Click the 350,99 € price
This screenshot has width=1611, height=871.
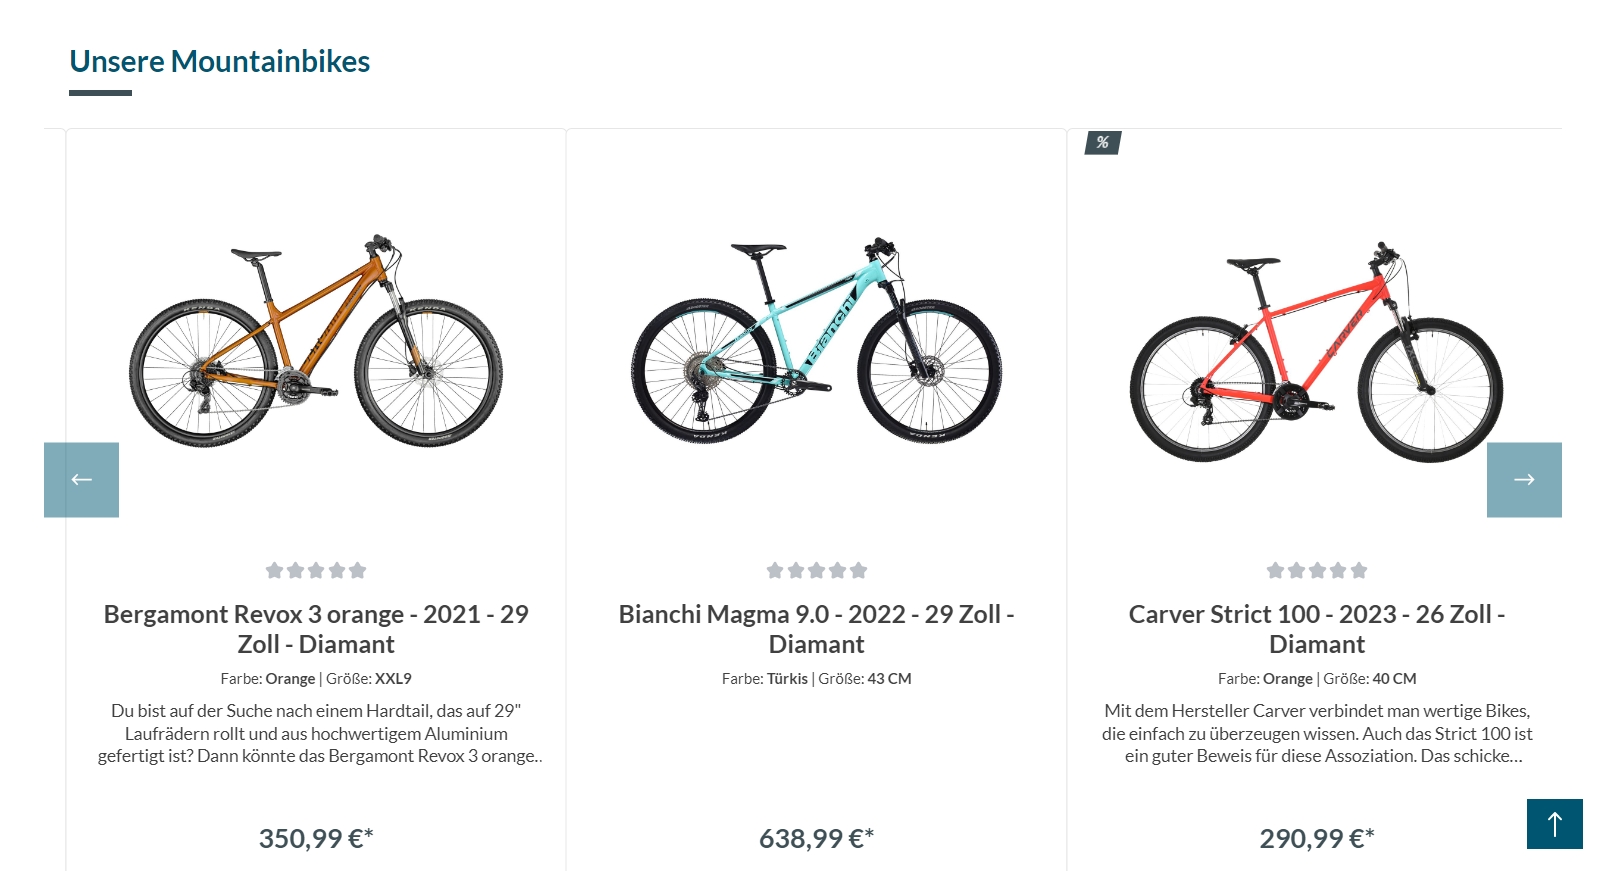pyautogui.click(x=316, y=838)
